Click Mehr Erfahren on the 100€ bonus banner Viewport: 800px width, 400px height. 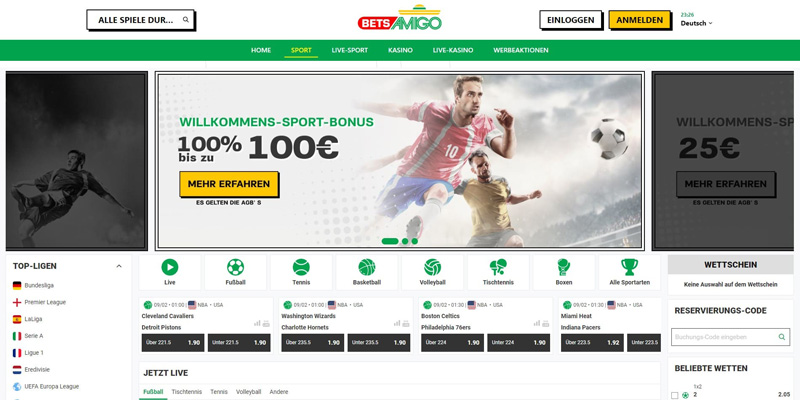coord(229,184)
